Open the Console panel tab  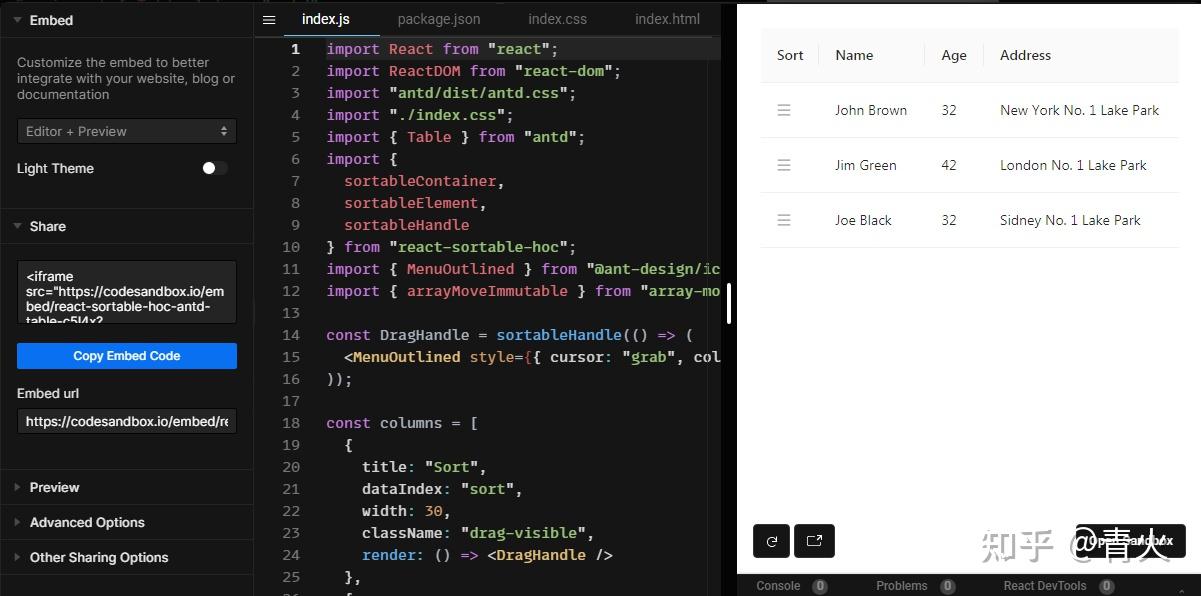tap(778, 586)
